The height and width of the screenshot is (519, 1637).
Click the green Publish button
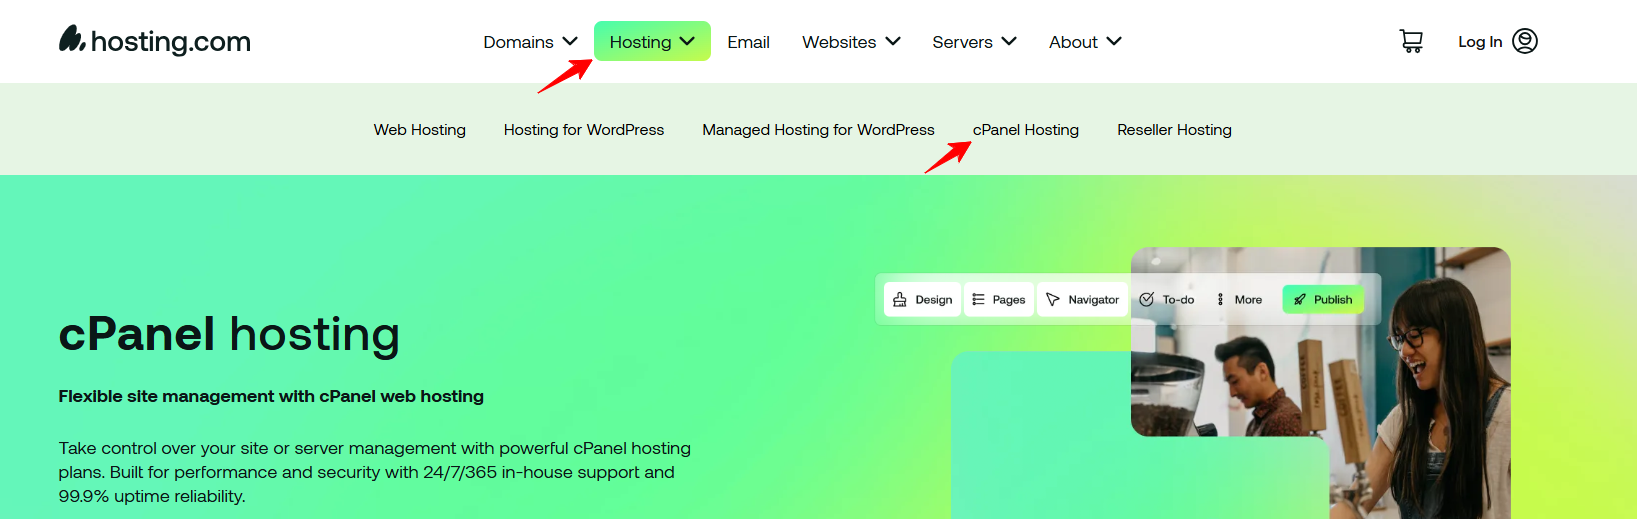(x=1323, y=299)
